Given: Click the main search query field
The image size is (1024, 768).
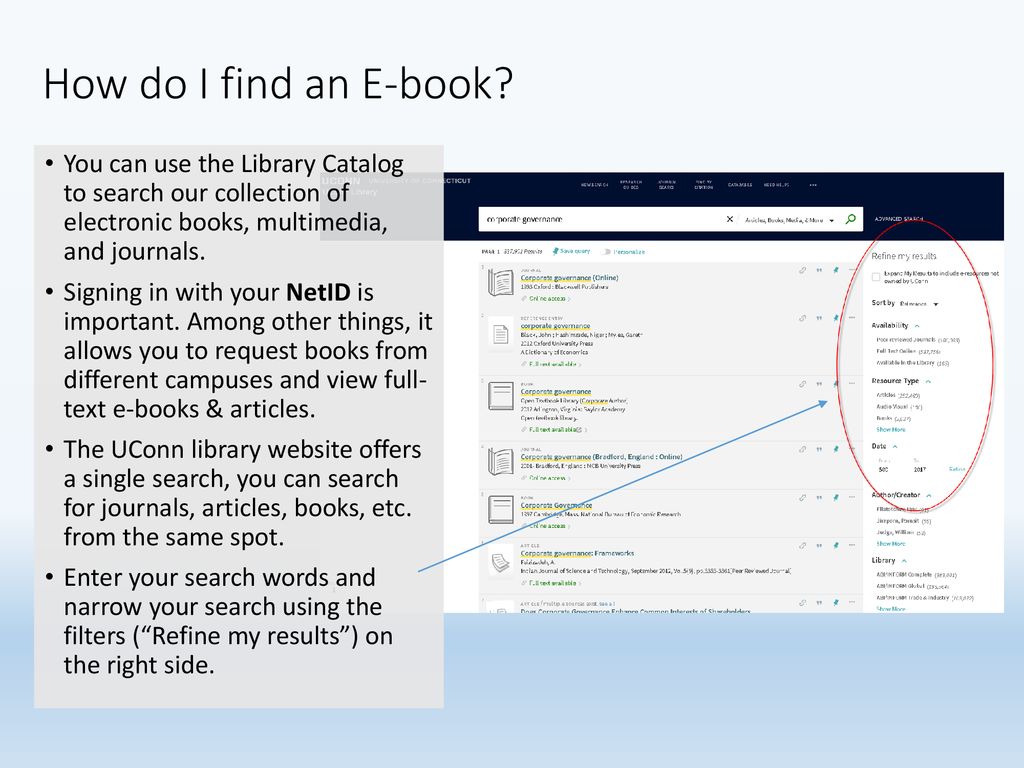Looking at the screenshot, I should coord(601,219).
